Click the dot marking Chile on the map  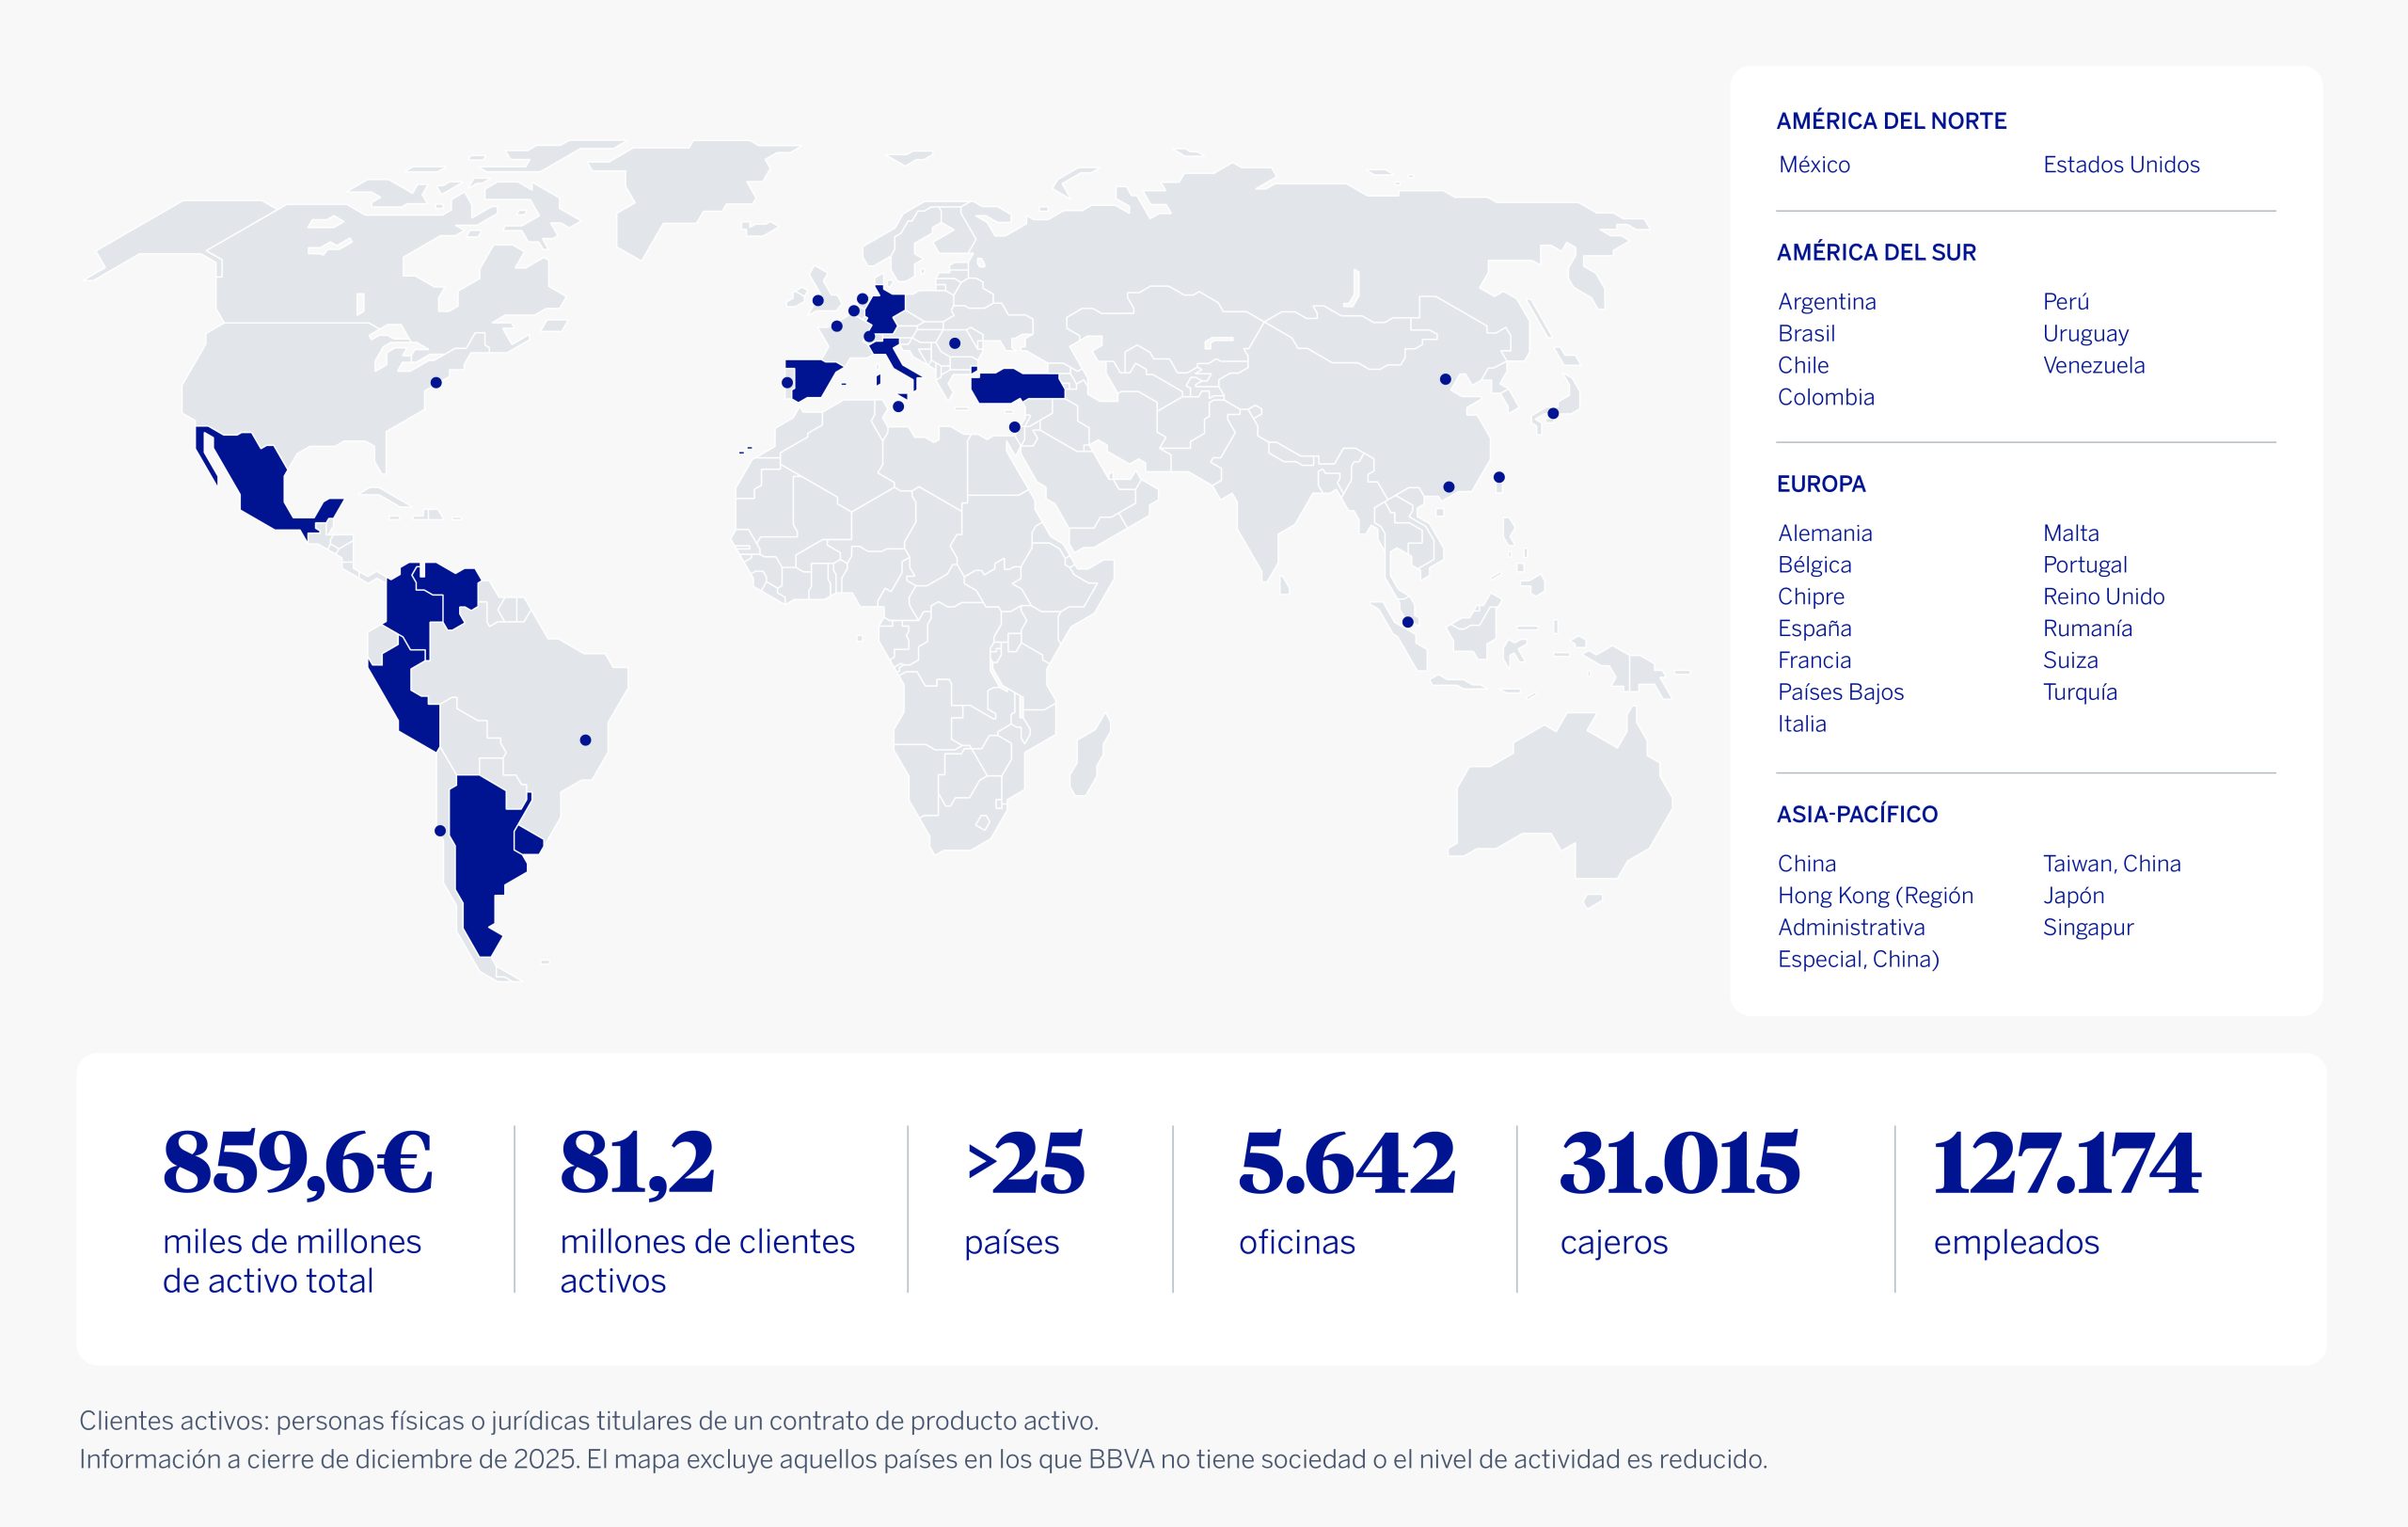pos(440,830)
